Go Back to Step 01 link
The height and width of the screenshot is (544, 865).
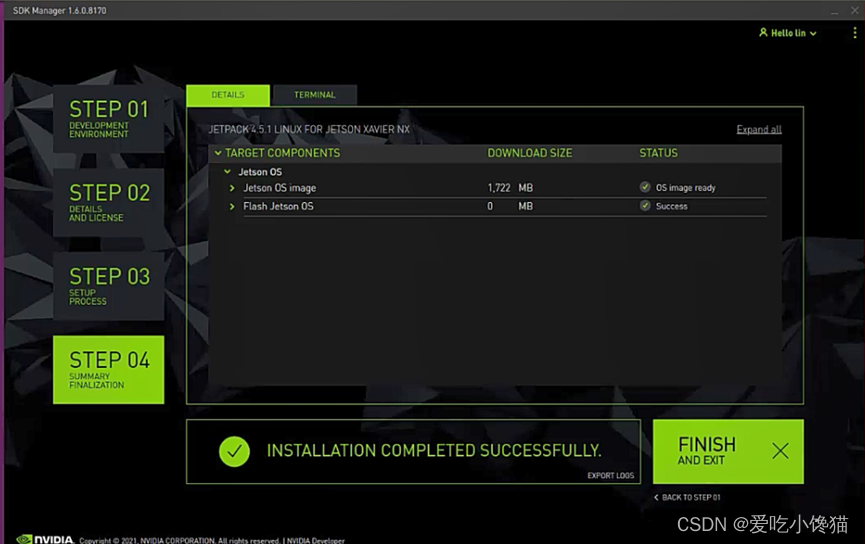click(x=687, y=497)
